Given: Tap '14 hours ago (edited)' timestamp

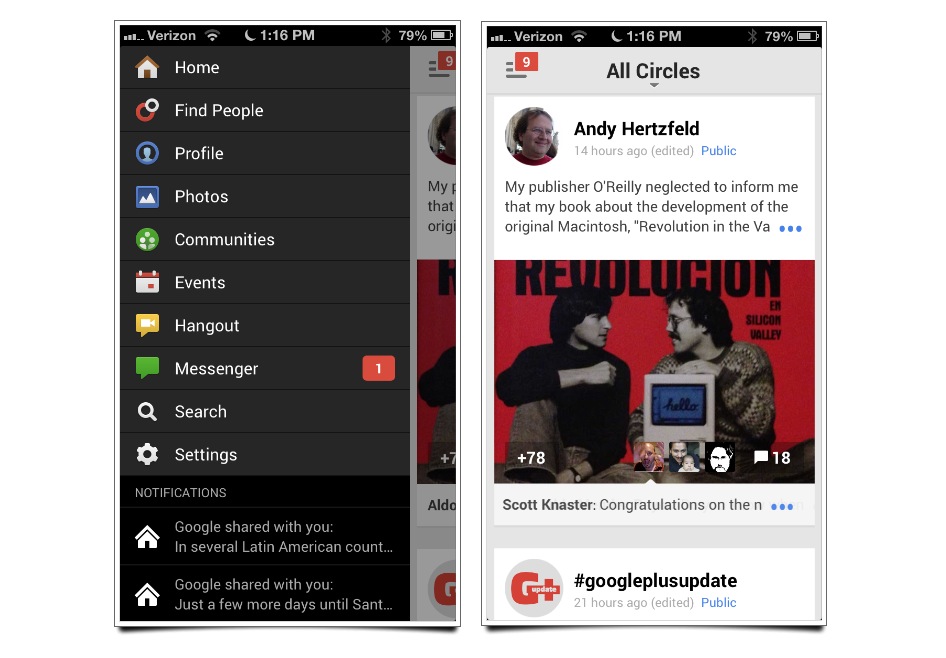Looking at the screenshot, I should click(x=633, y=151).
